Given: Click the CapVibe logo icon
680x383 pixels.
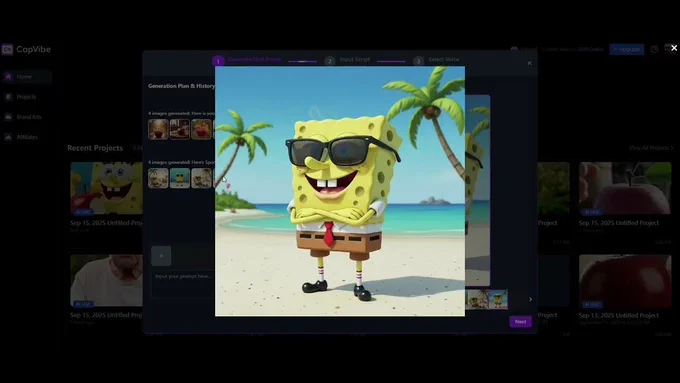Looking at the screenshot, I should pyautogui.click(x=7, y=49).
